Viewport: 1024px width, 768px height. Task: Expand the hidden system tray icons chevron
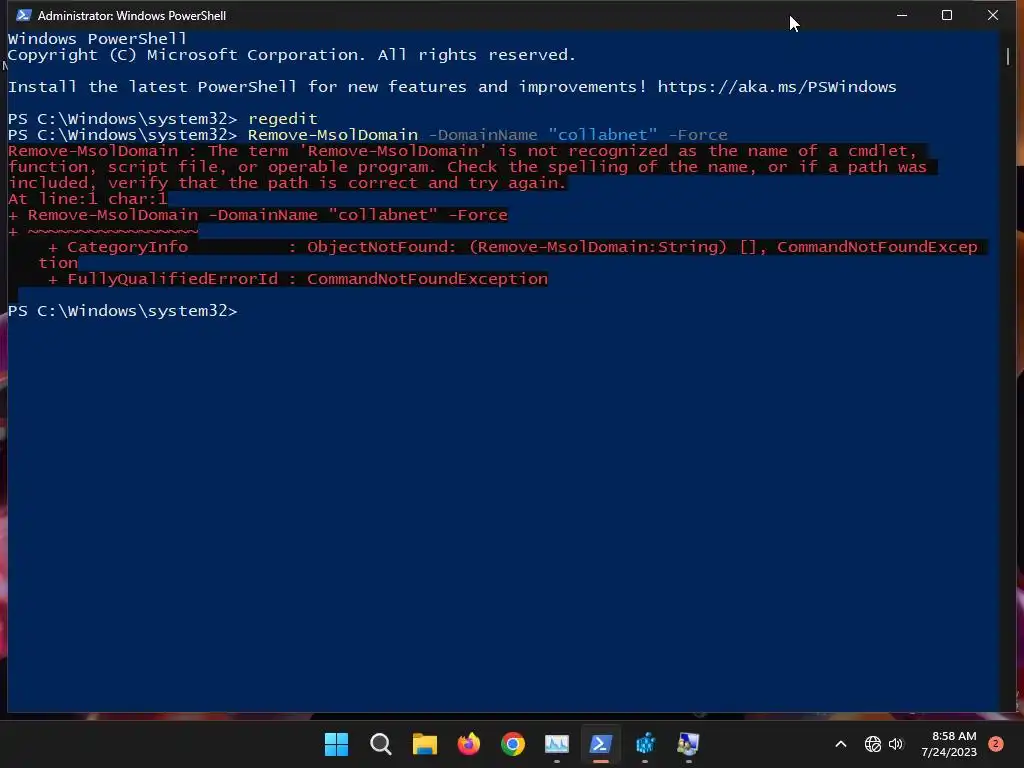841,744
